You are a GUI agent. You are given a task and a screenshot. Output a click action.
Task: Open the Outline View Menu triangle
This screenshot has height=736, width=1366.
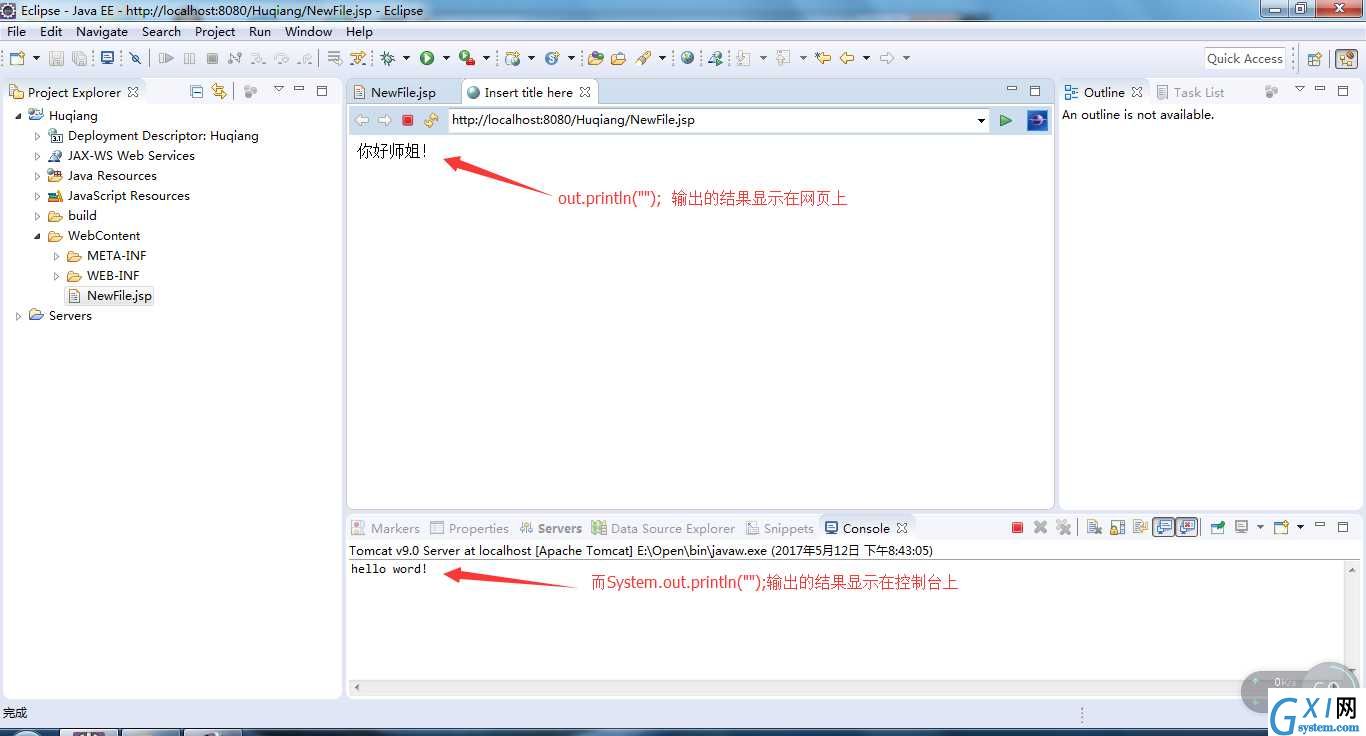pos(1300,90)
